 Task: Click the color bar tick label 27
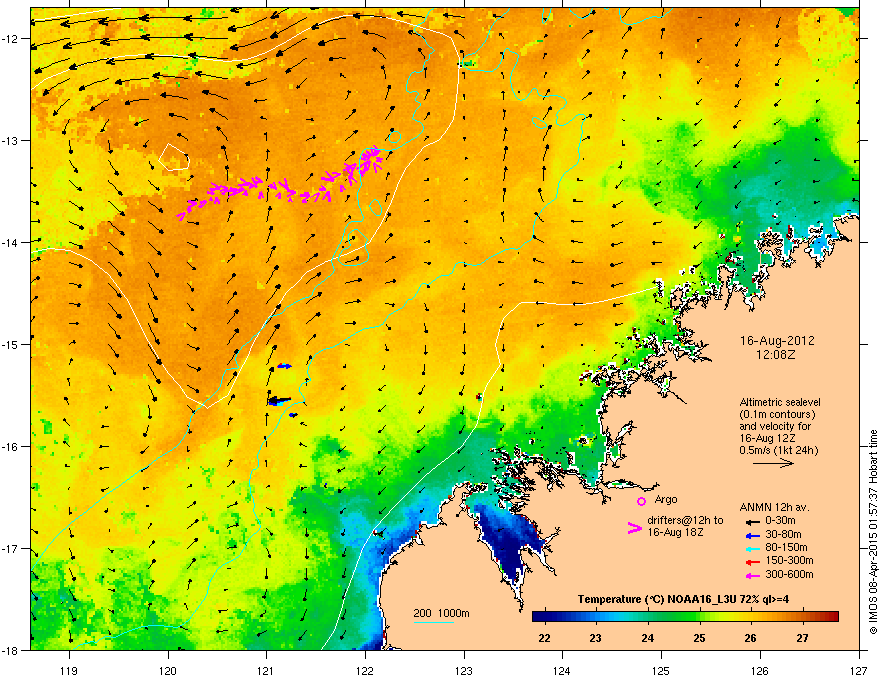pos(802,638)
